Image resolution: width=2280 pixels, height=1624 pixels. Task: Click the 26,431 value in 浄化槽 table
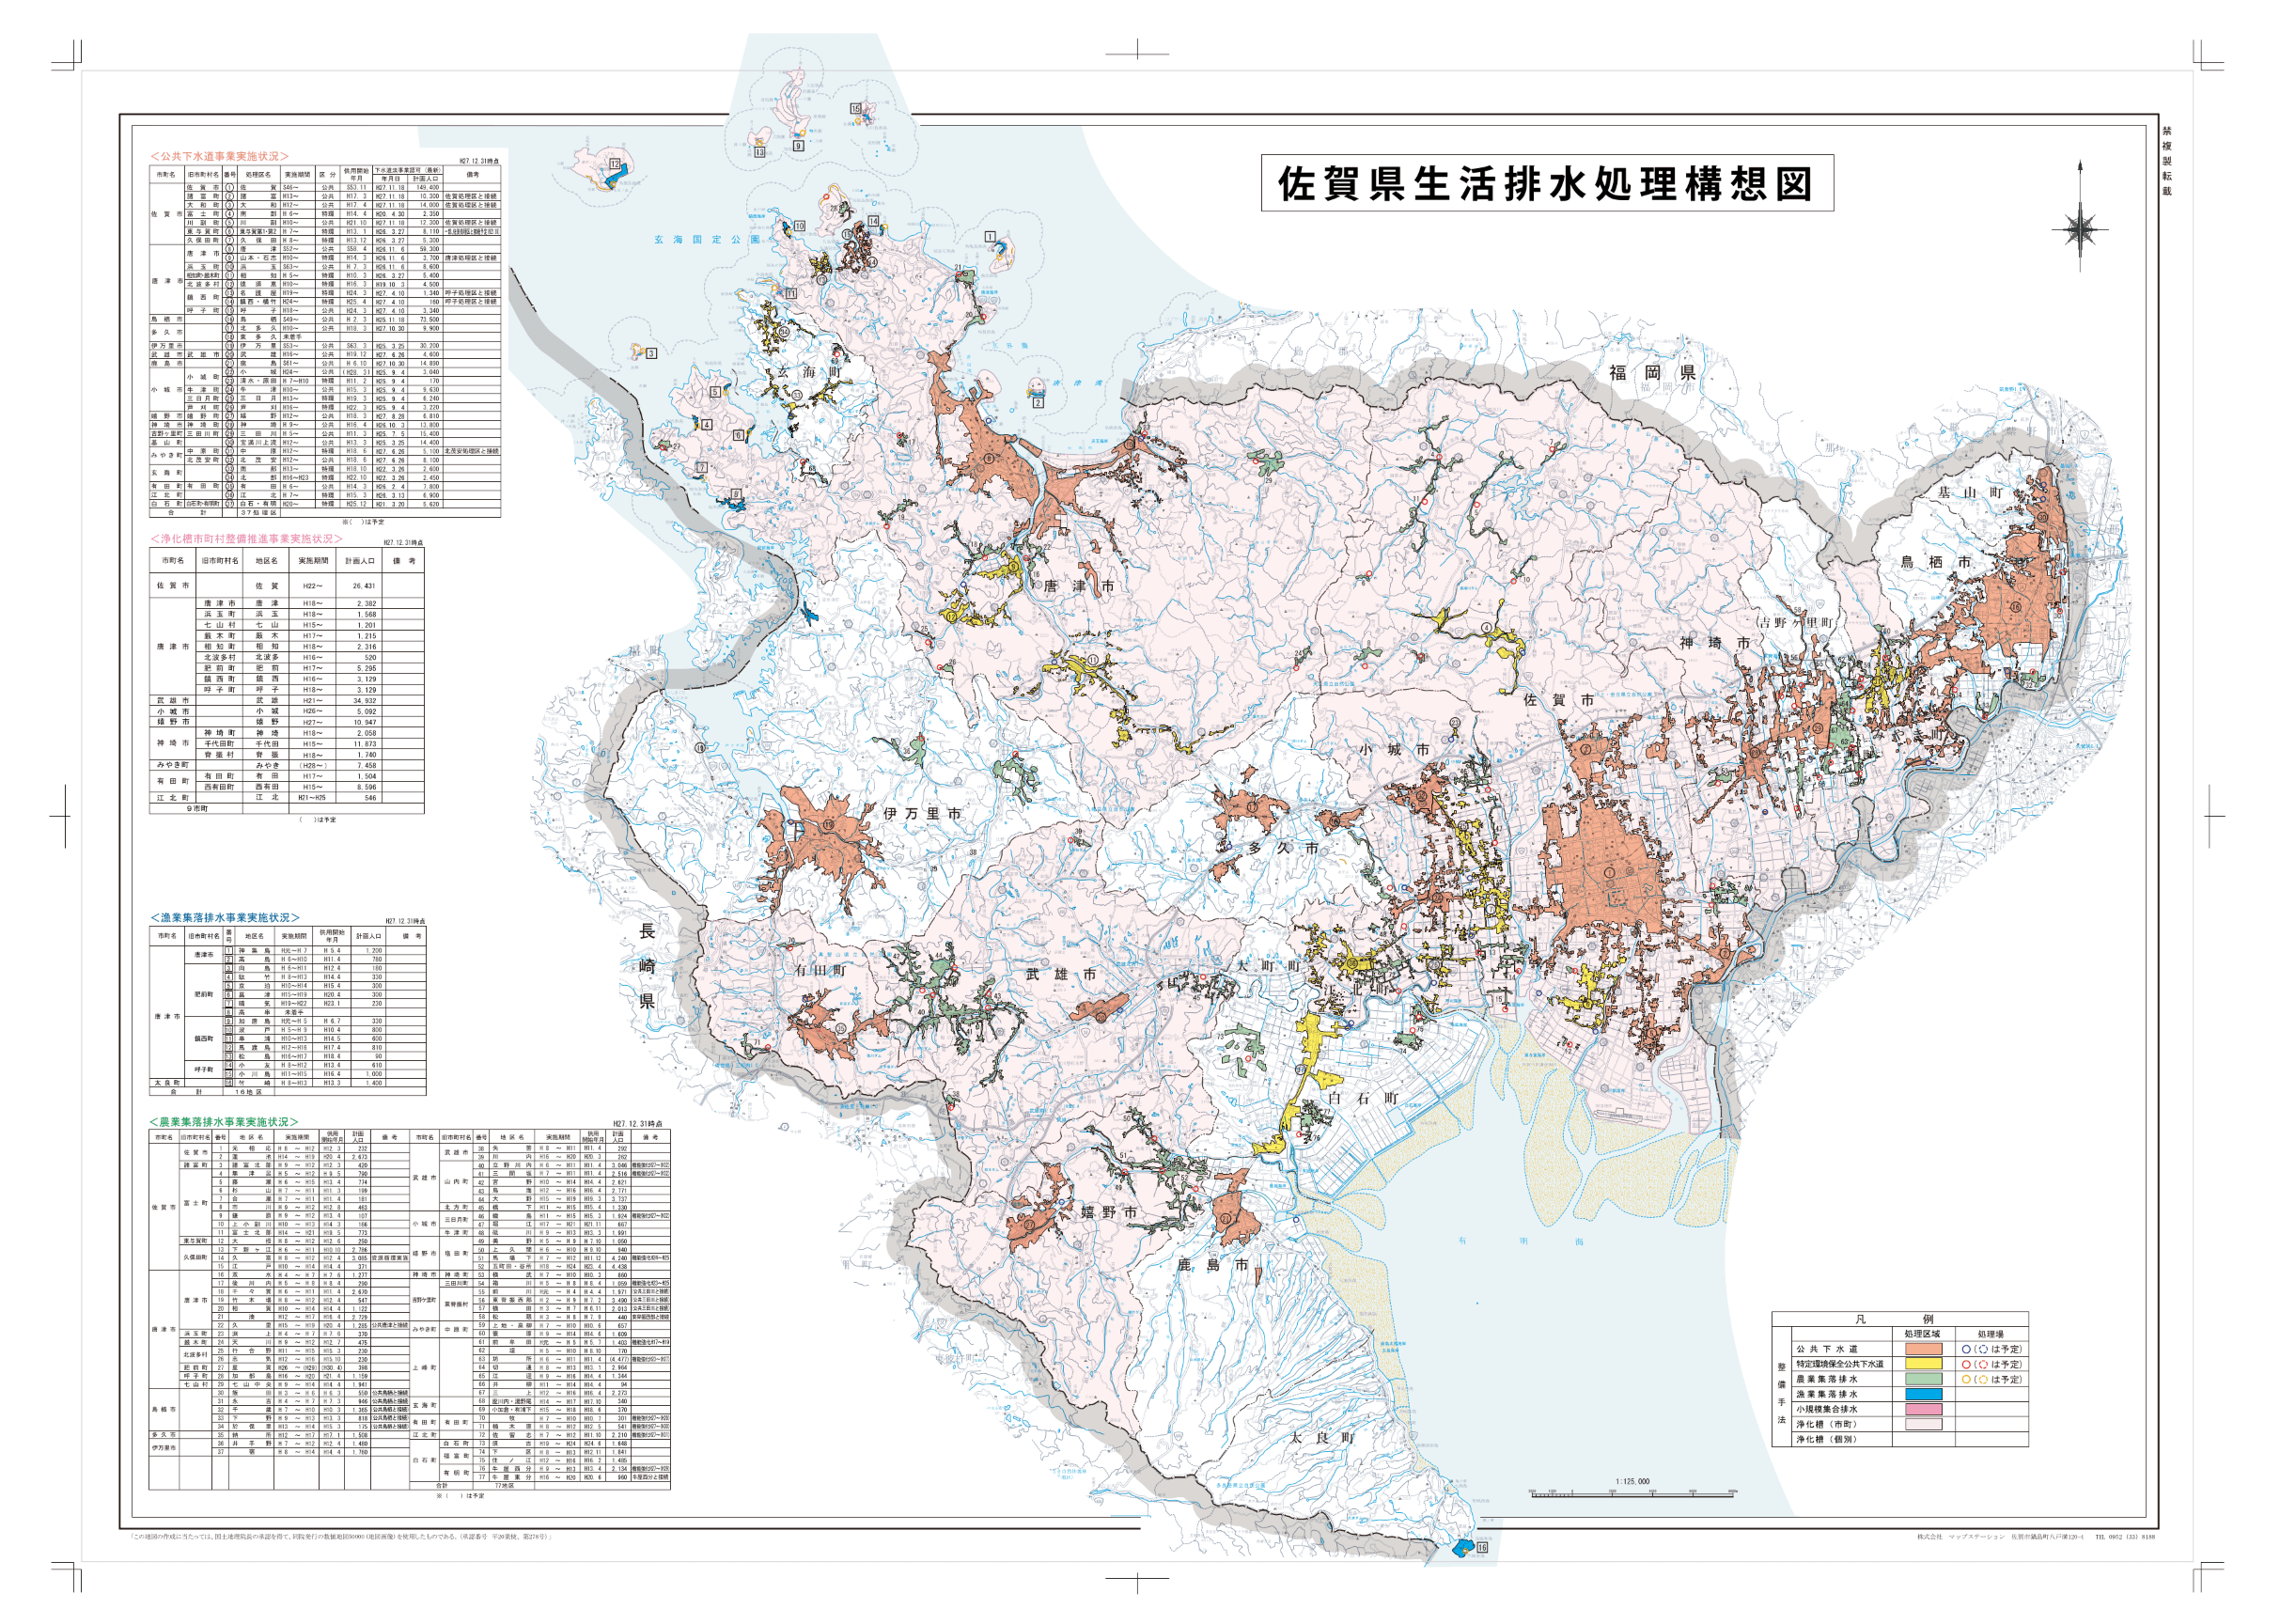(363, 586)
